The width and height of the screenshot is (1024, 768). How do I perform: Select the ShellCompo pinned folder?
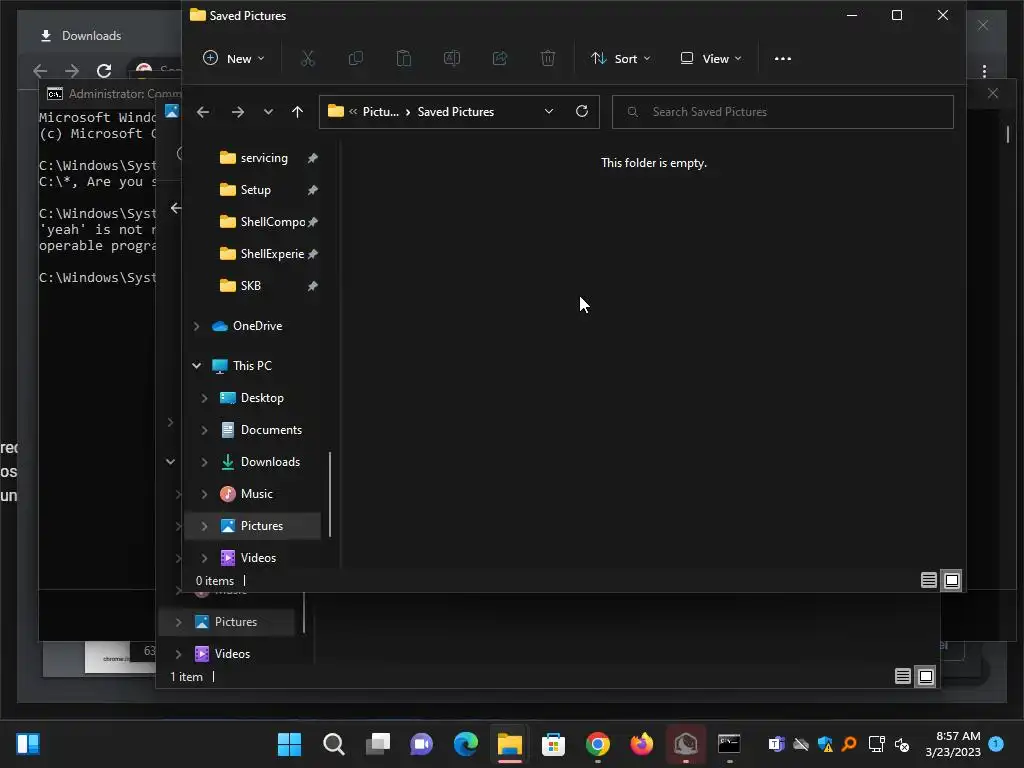pos(272,222)
